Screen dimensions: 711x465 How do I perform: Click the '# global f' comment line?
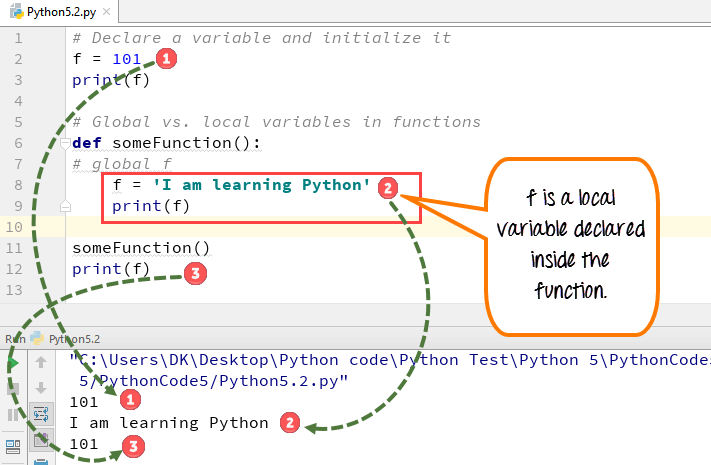121,163
